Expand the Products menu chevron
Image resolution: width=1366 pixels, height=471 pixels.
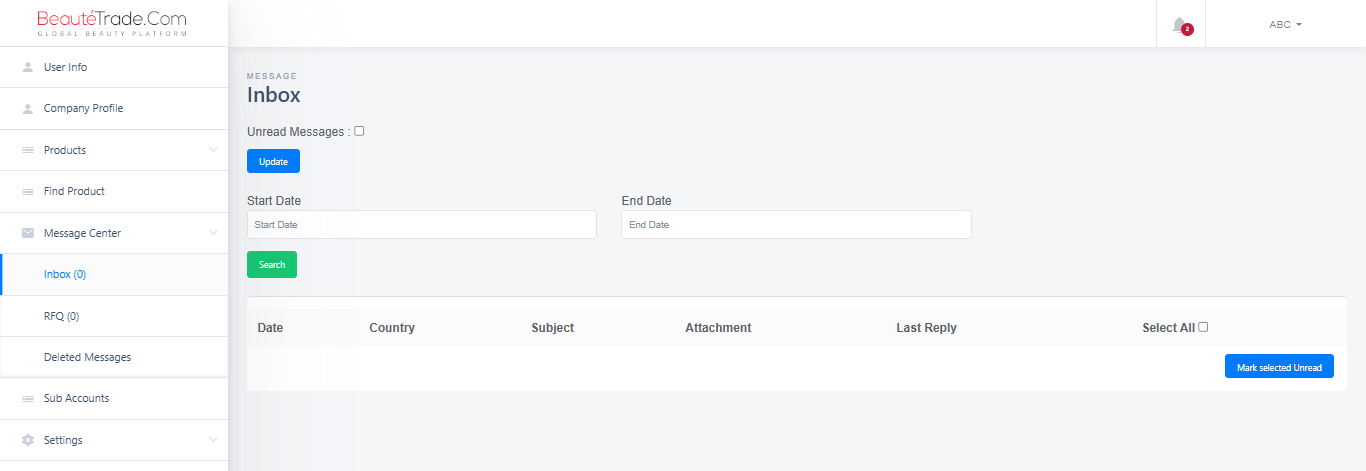pos(213,150)
